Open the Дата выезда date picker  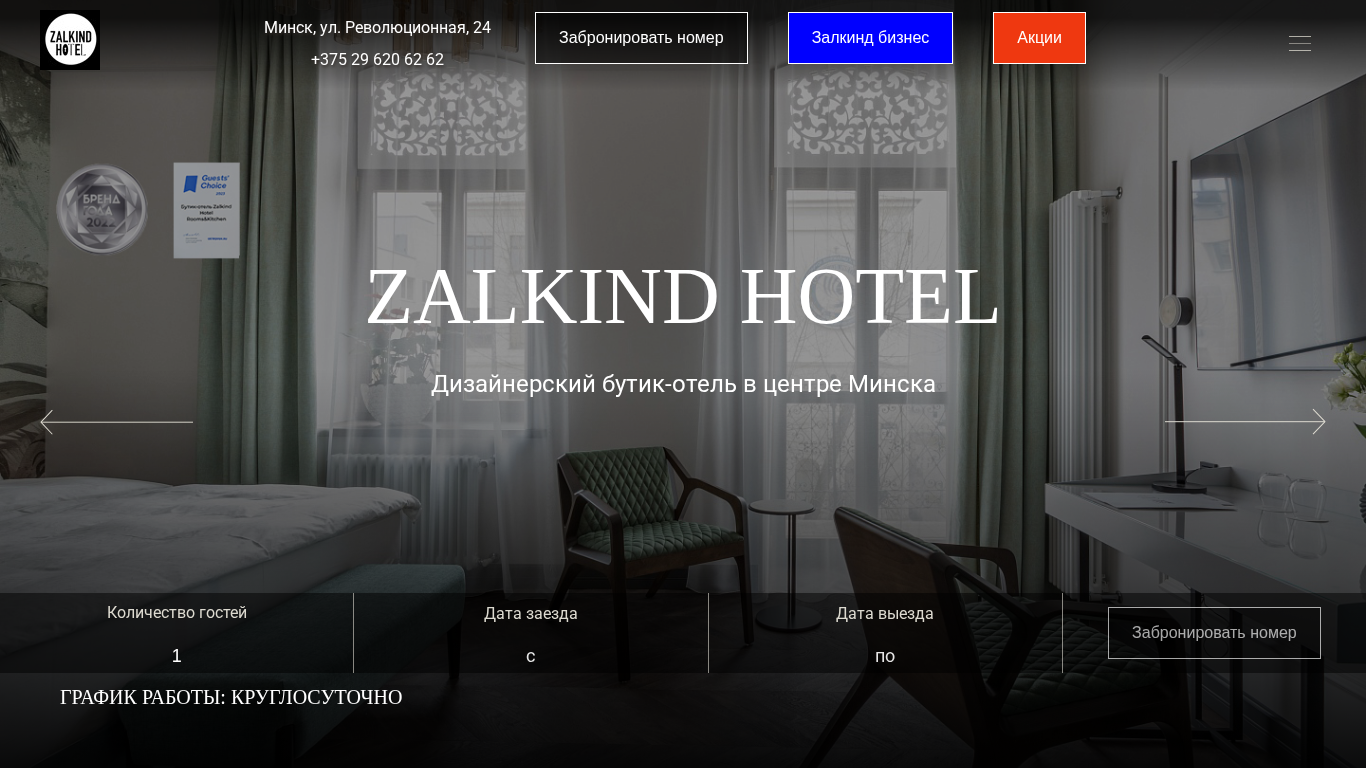coord(885,633)
